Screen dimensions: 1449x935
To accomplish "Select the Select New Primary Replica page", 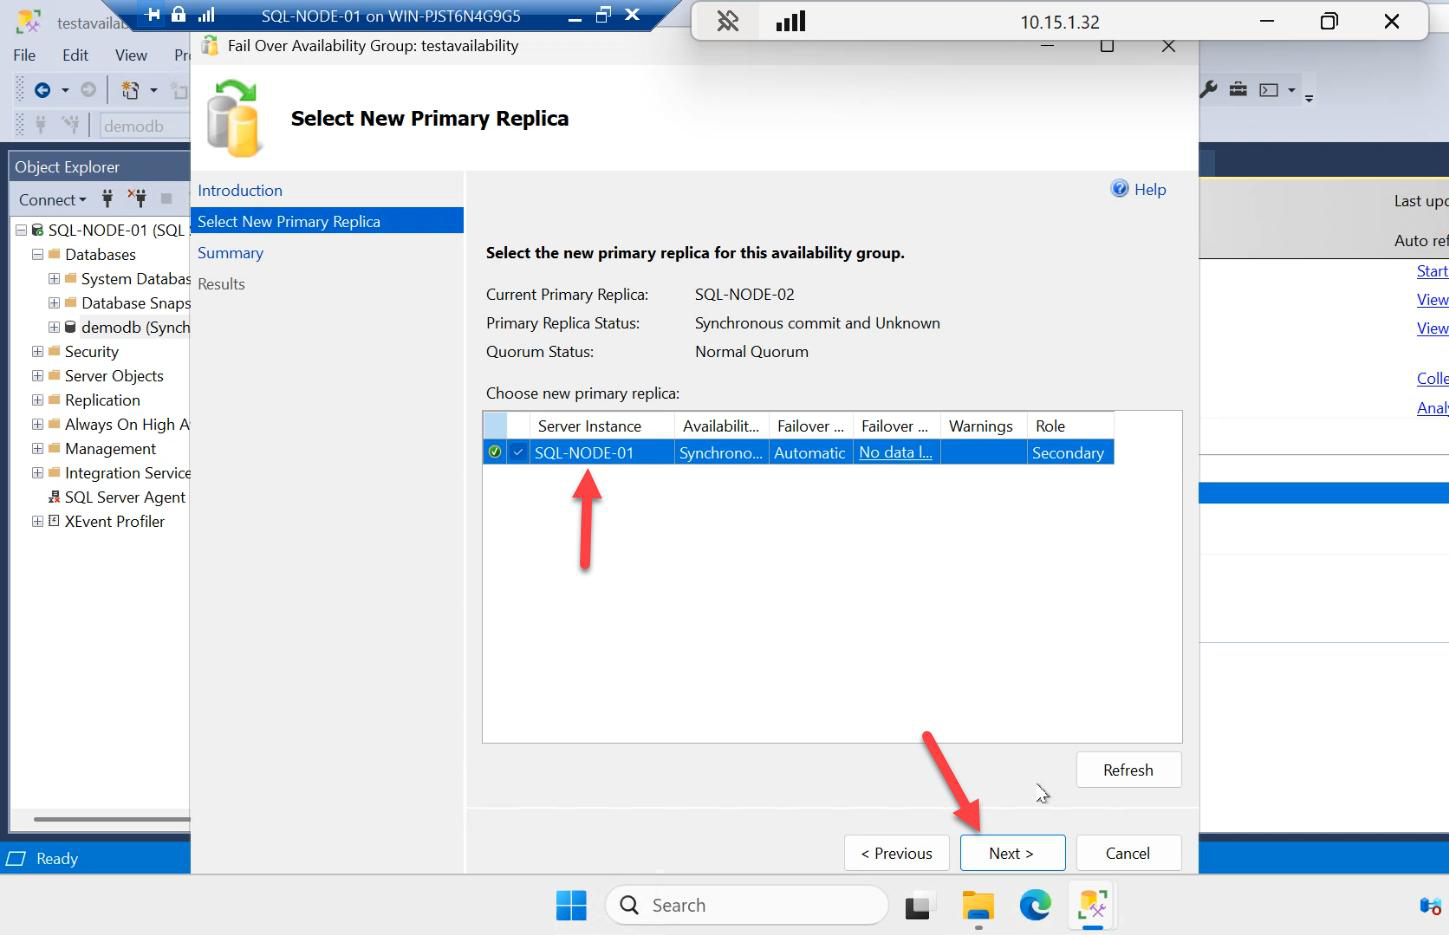I will [327, 221].
